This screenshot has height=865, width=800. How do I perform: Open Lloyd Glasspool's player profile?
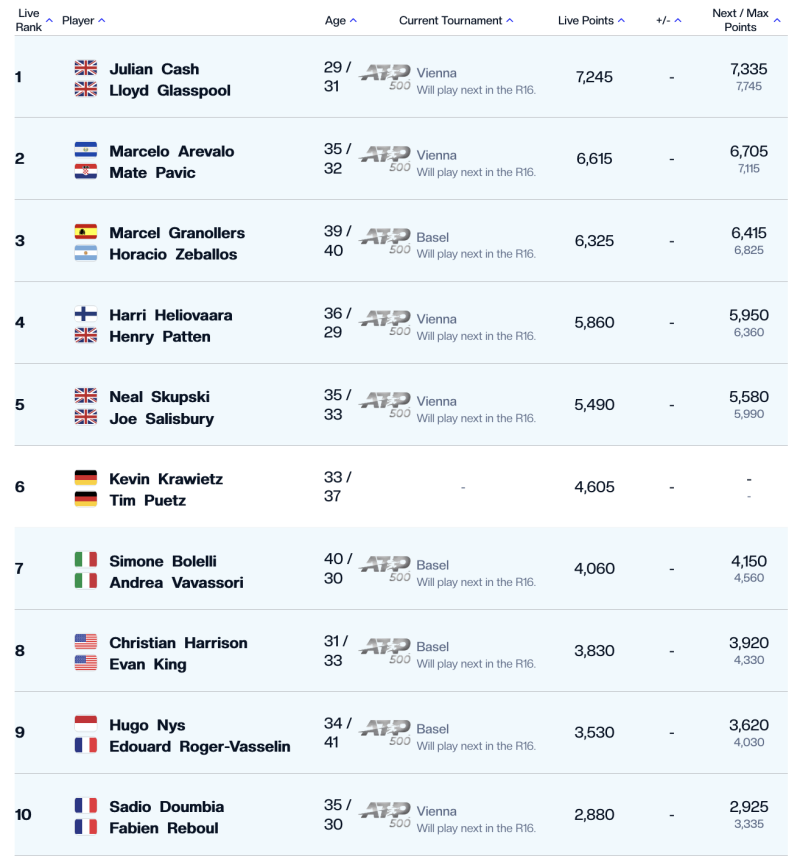click(x=170, y=90)
